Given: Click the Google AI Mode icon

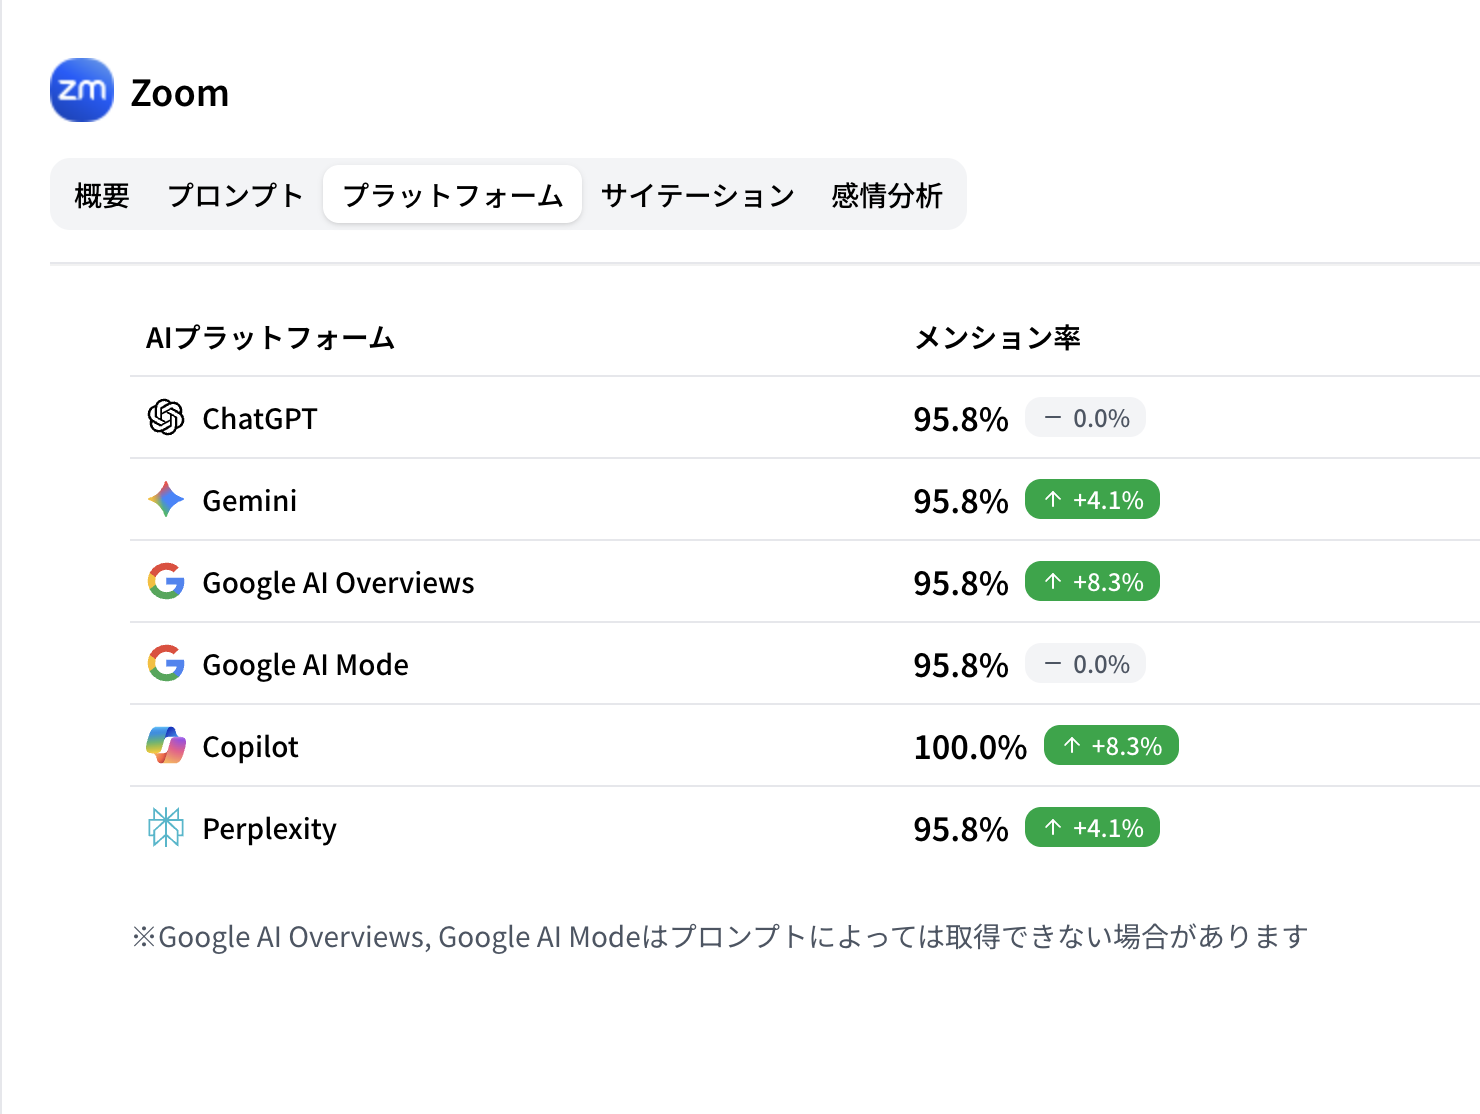Looking at the screenshot, I should (x=166, y=664).
